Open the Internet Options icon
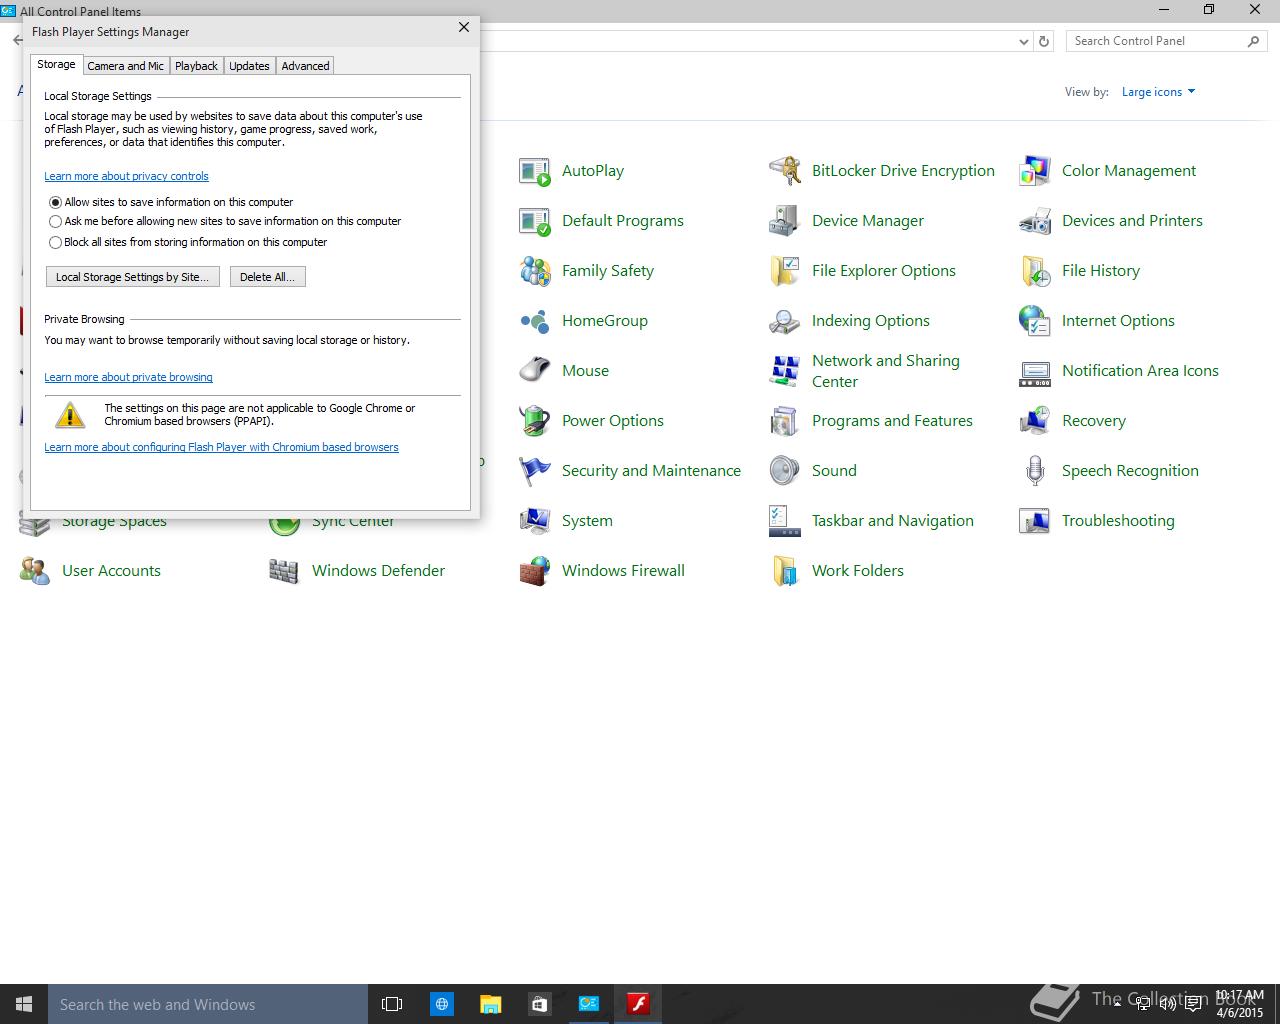 [x=1035, y=321]
